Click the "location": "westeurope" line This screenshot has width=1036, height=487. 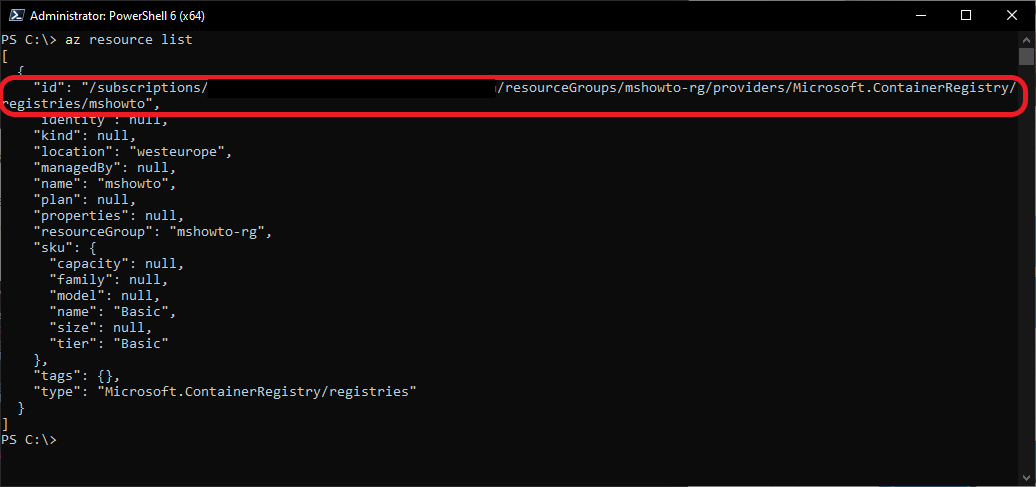pos(133,151)
